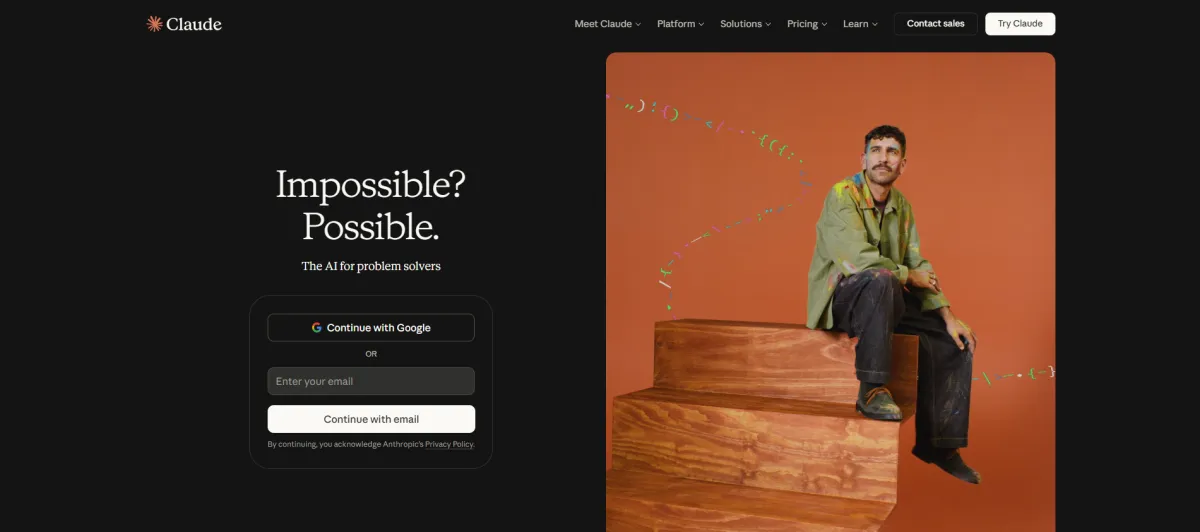1200x532 pixels.
Task: Click the Google logo icon
Action: coord(316,328)
